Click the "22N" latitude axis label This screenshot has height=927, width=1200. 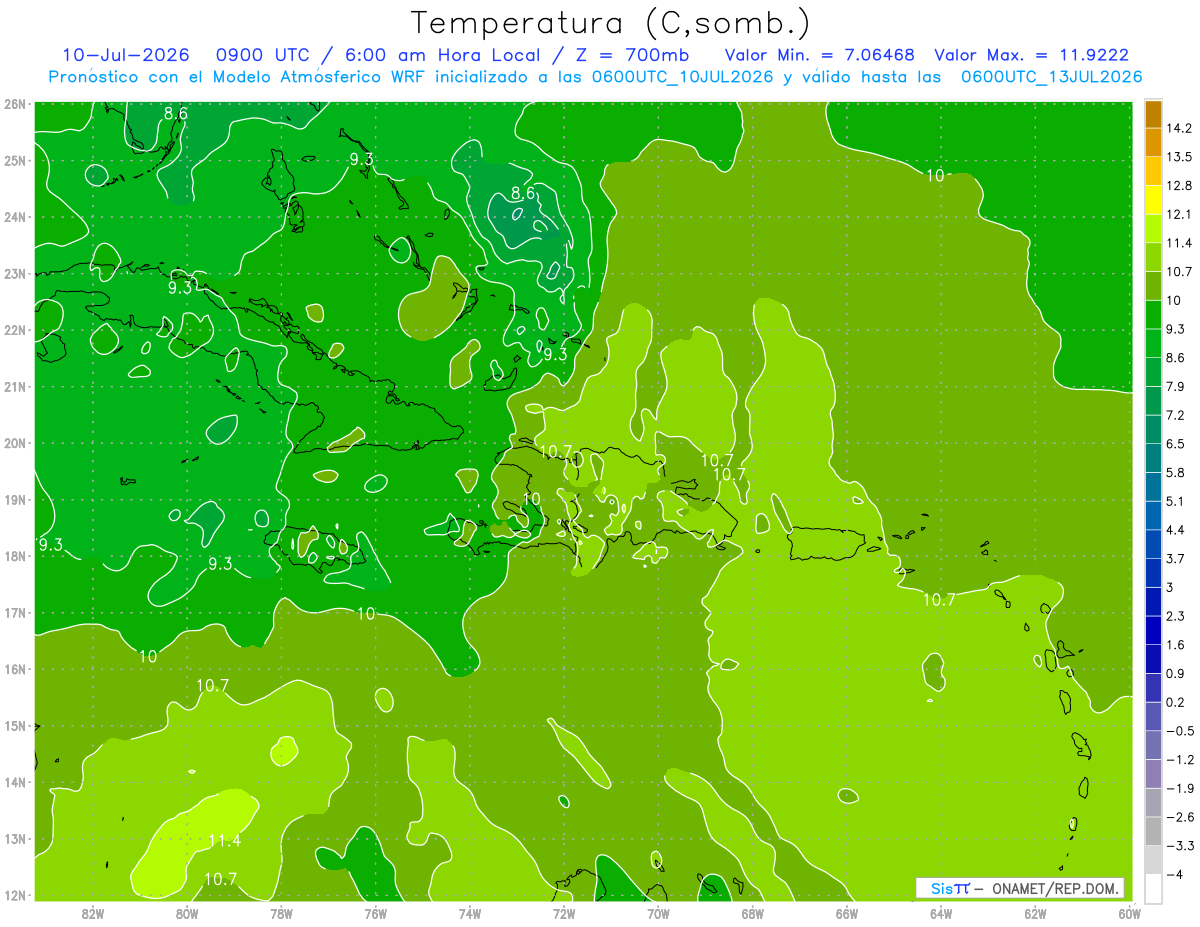click(15, 330)
